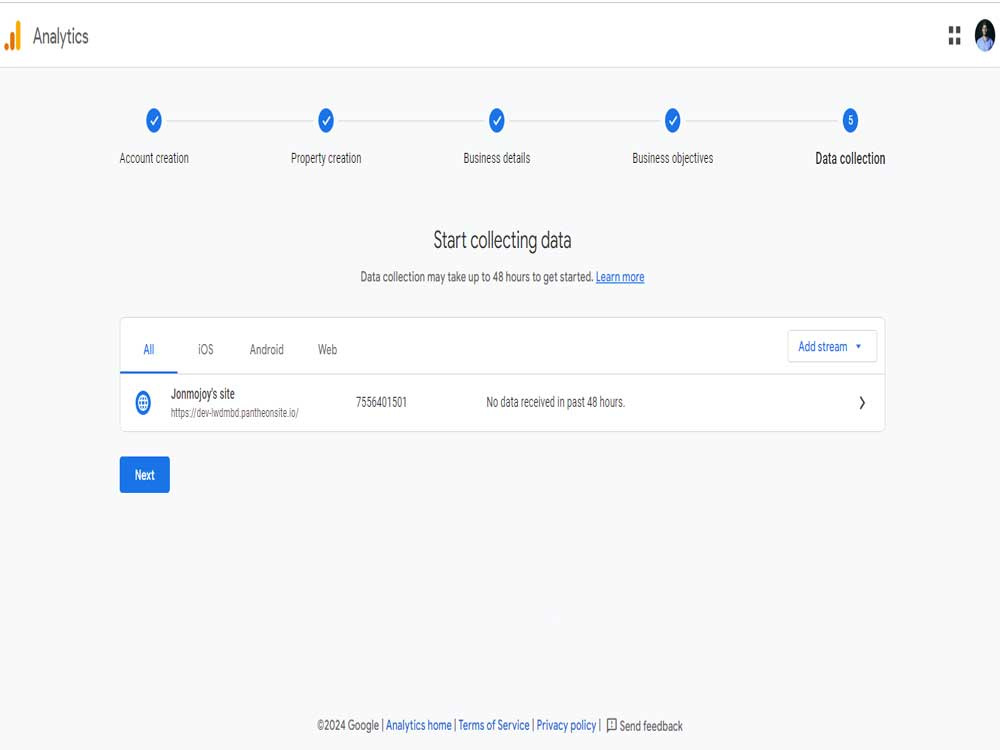Click the Account creation step label
The width and height of the screenshot is (1000, 750).
pos(154,158)
